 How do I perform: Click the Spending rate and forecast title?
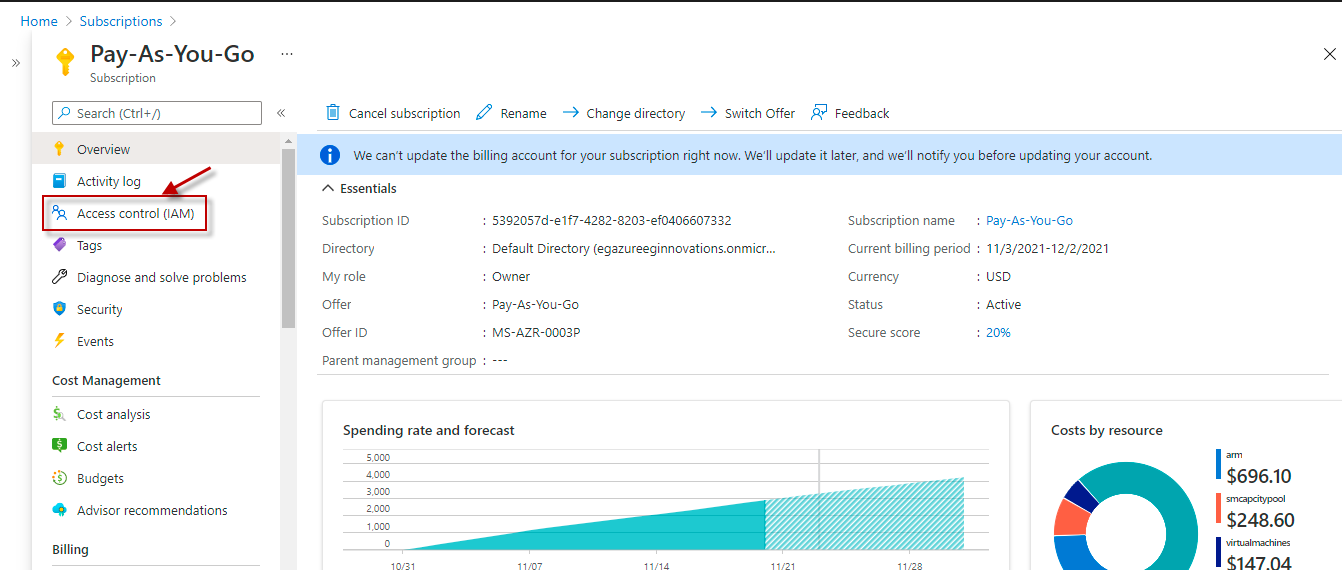click(x=429, y=430)
